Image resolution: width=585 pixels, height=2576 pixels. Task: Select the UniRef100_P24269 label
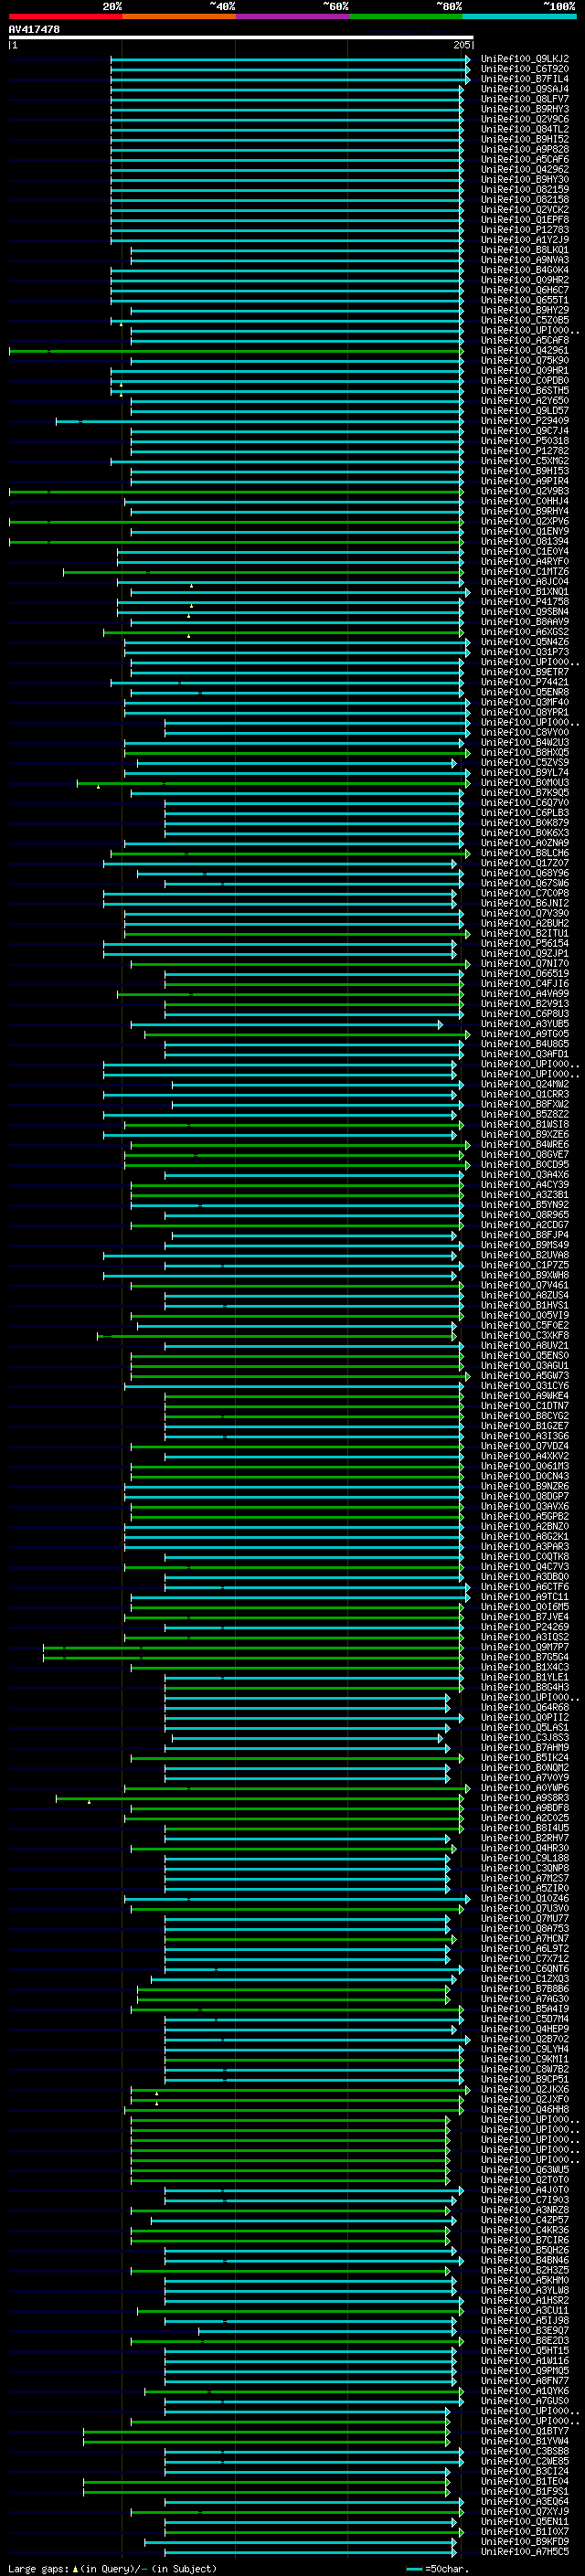pyautogui.click(x=524, y=1626)
